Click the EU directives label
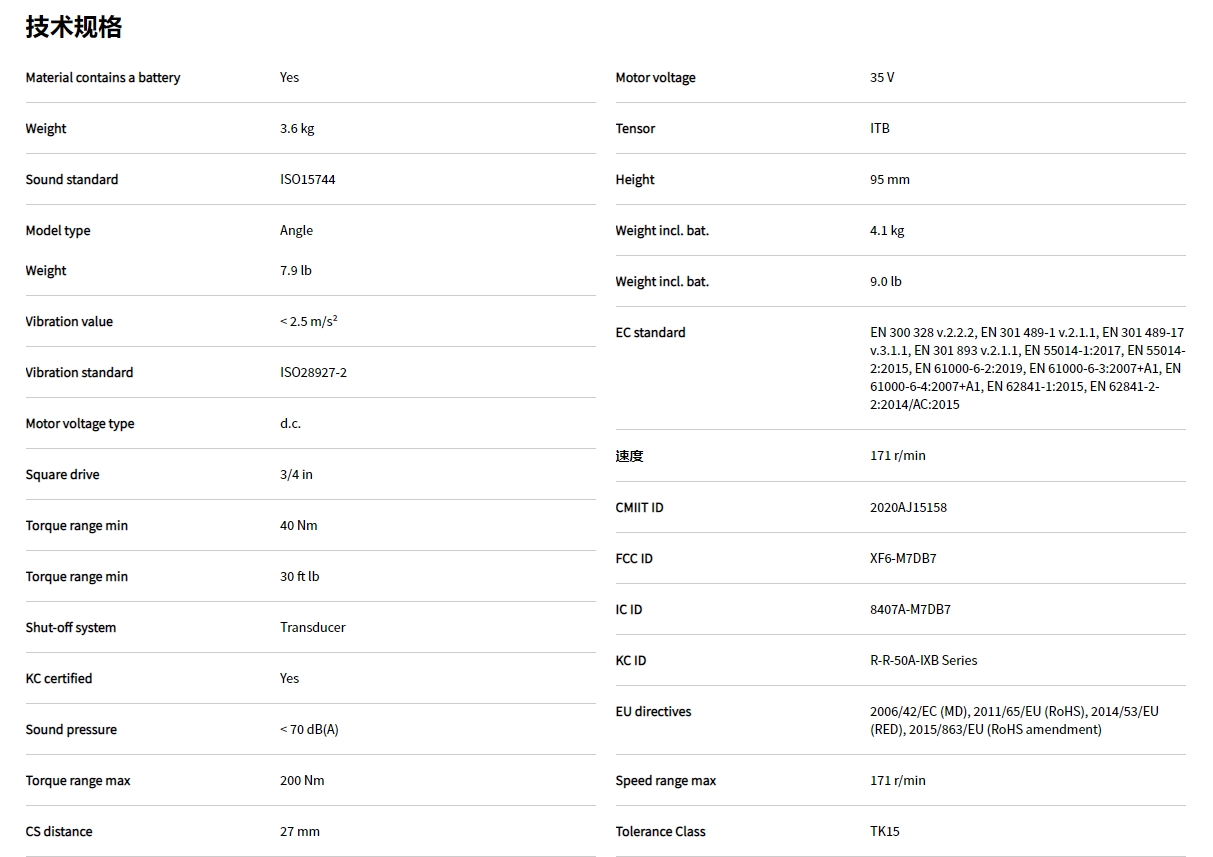Image resolution: width=1213 pixels, height=857 pixels. coord(653,712)
